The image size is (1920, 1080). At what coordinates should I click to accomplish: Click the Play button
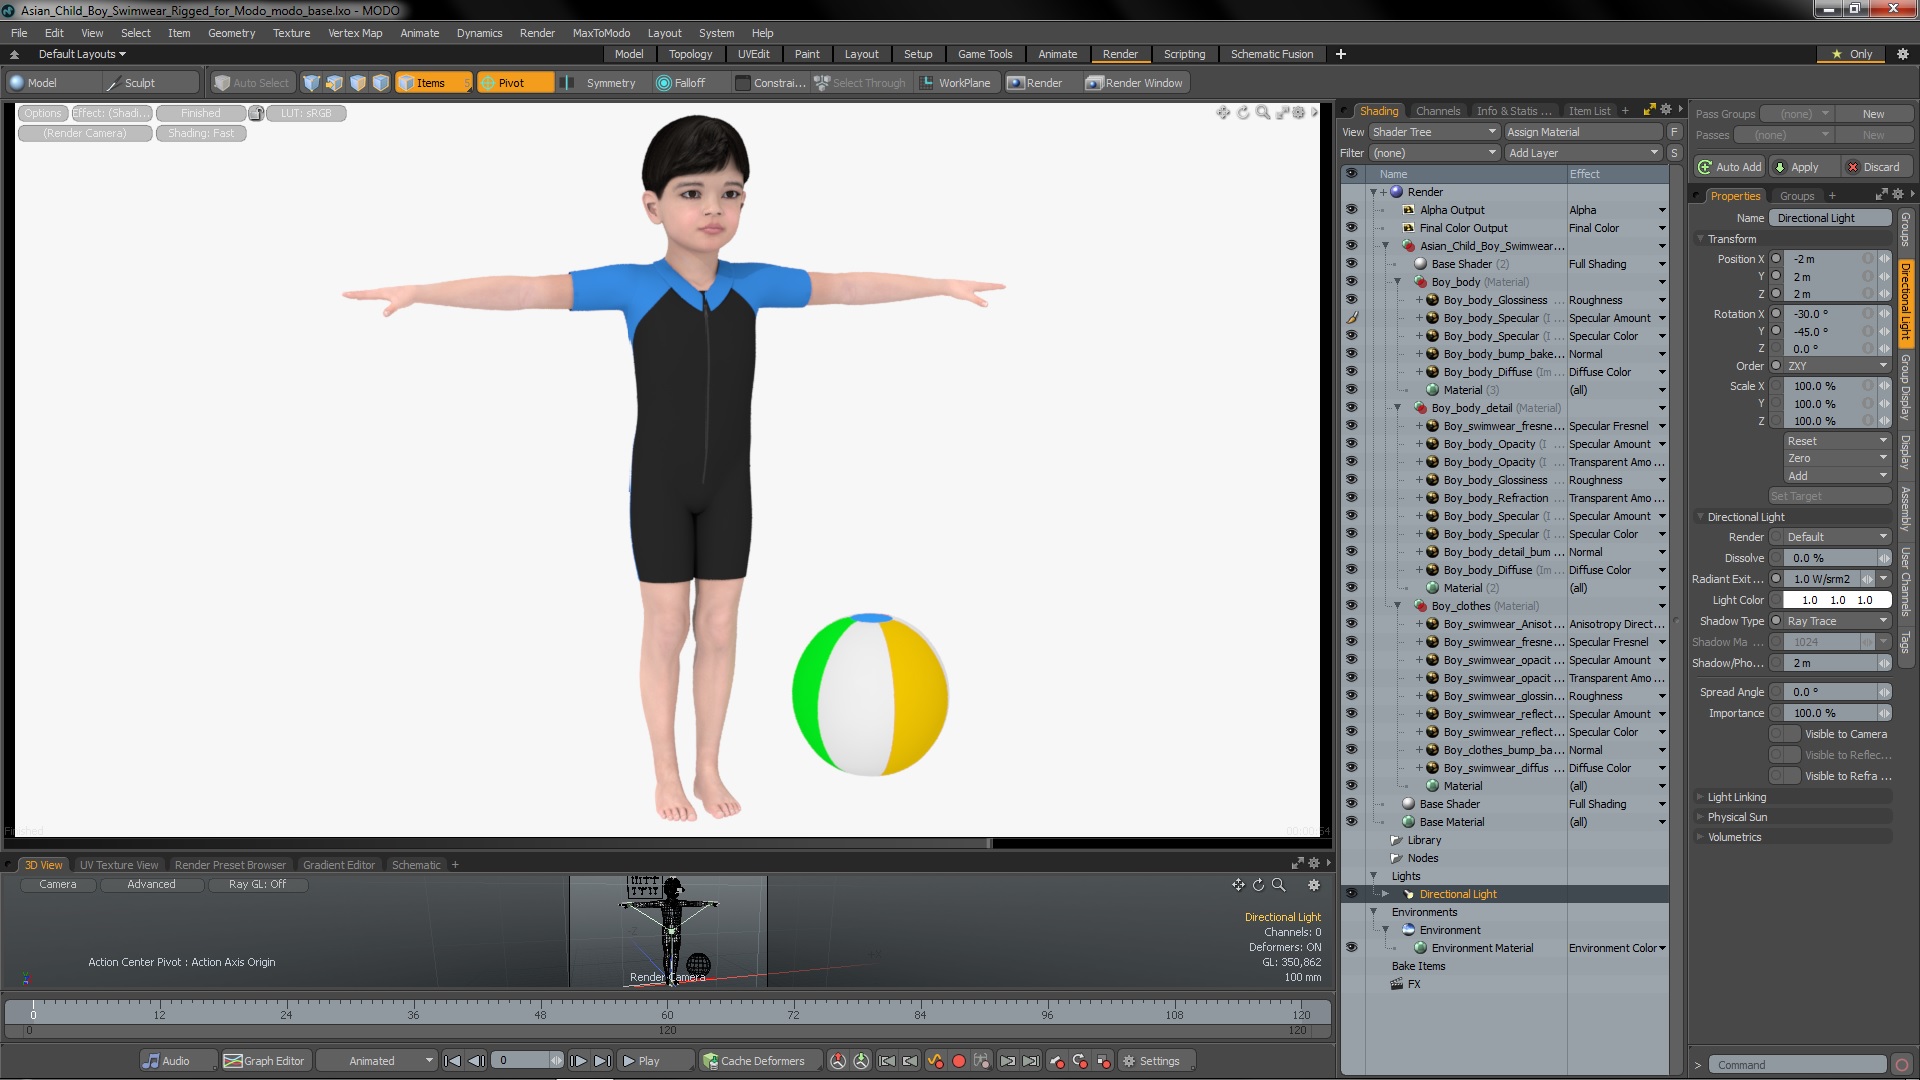[x=655, y=1061]
